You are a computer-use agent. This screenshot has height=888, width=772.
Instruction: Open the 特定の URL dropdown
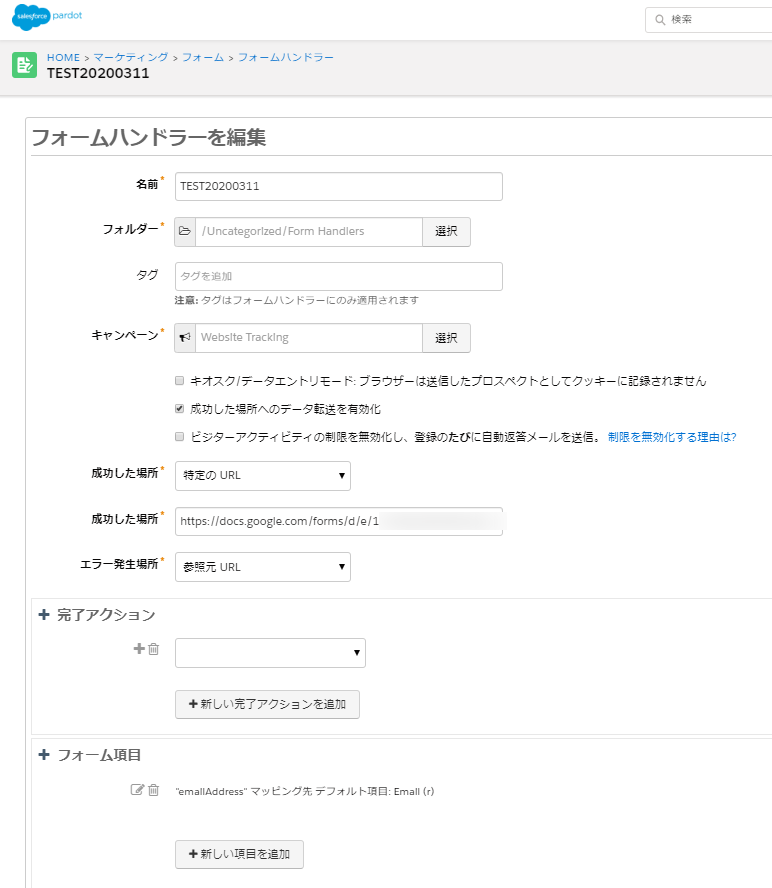coord(262,476)
